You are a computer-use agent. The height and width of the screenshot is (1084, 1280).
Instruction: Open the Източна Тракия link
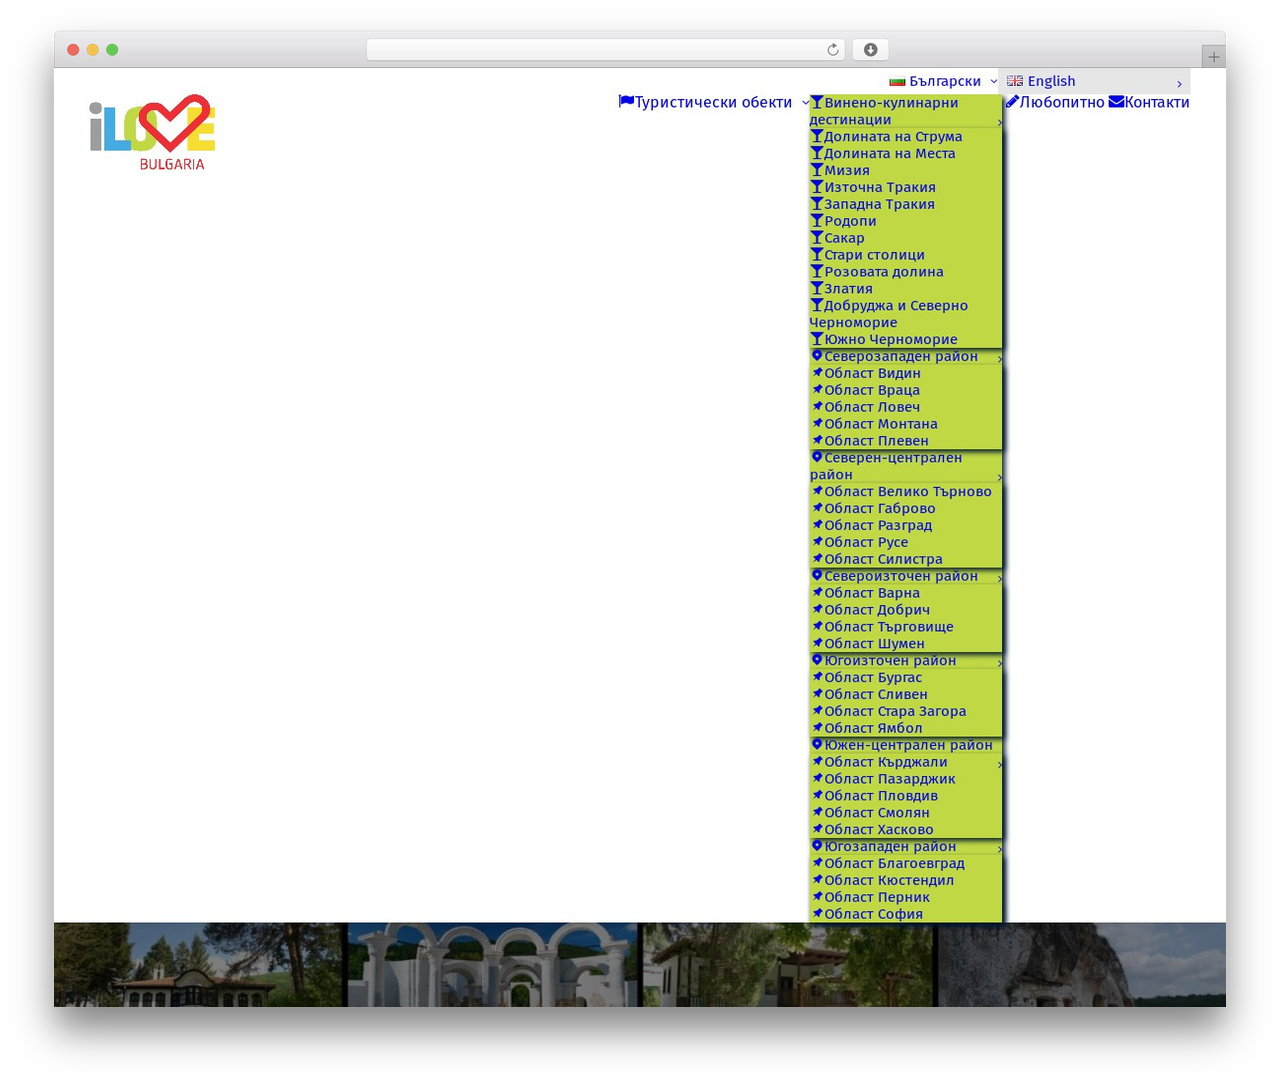[880, 187]
